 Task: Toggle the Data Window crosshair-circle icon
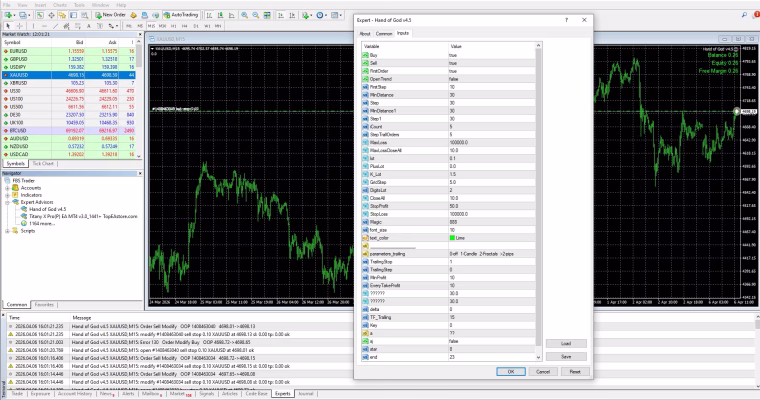(x=51, y=15)
